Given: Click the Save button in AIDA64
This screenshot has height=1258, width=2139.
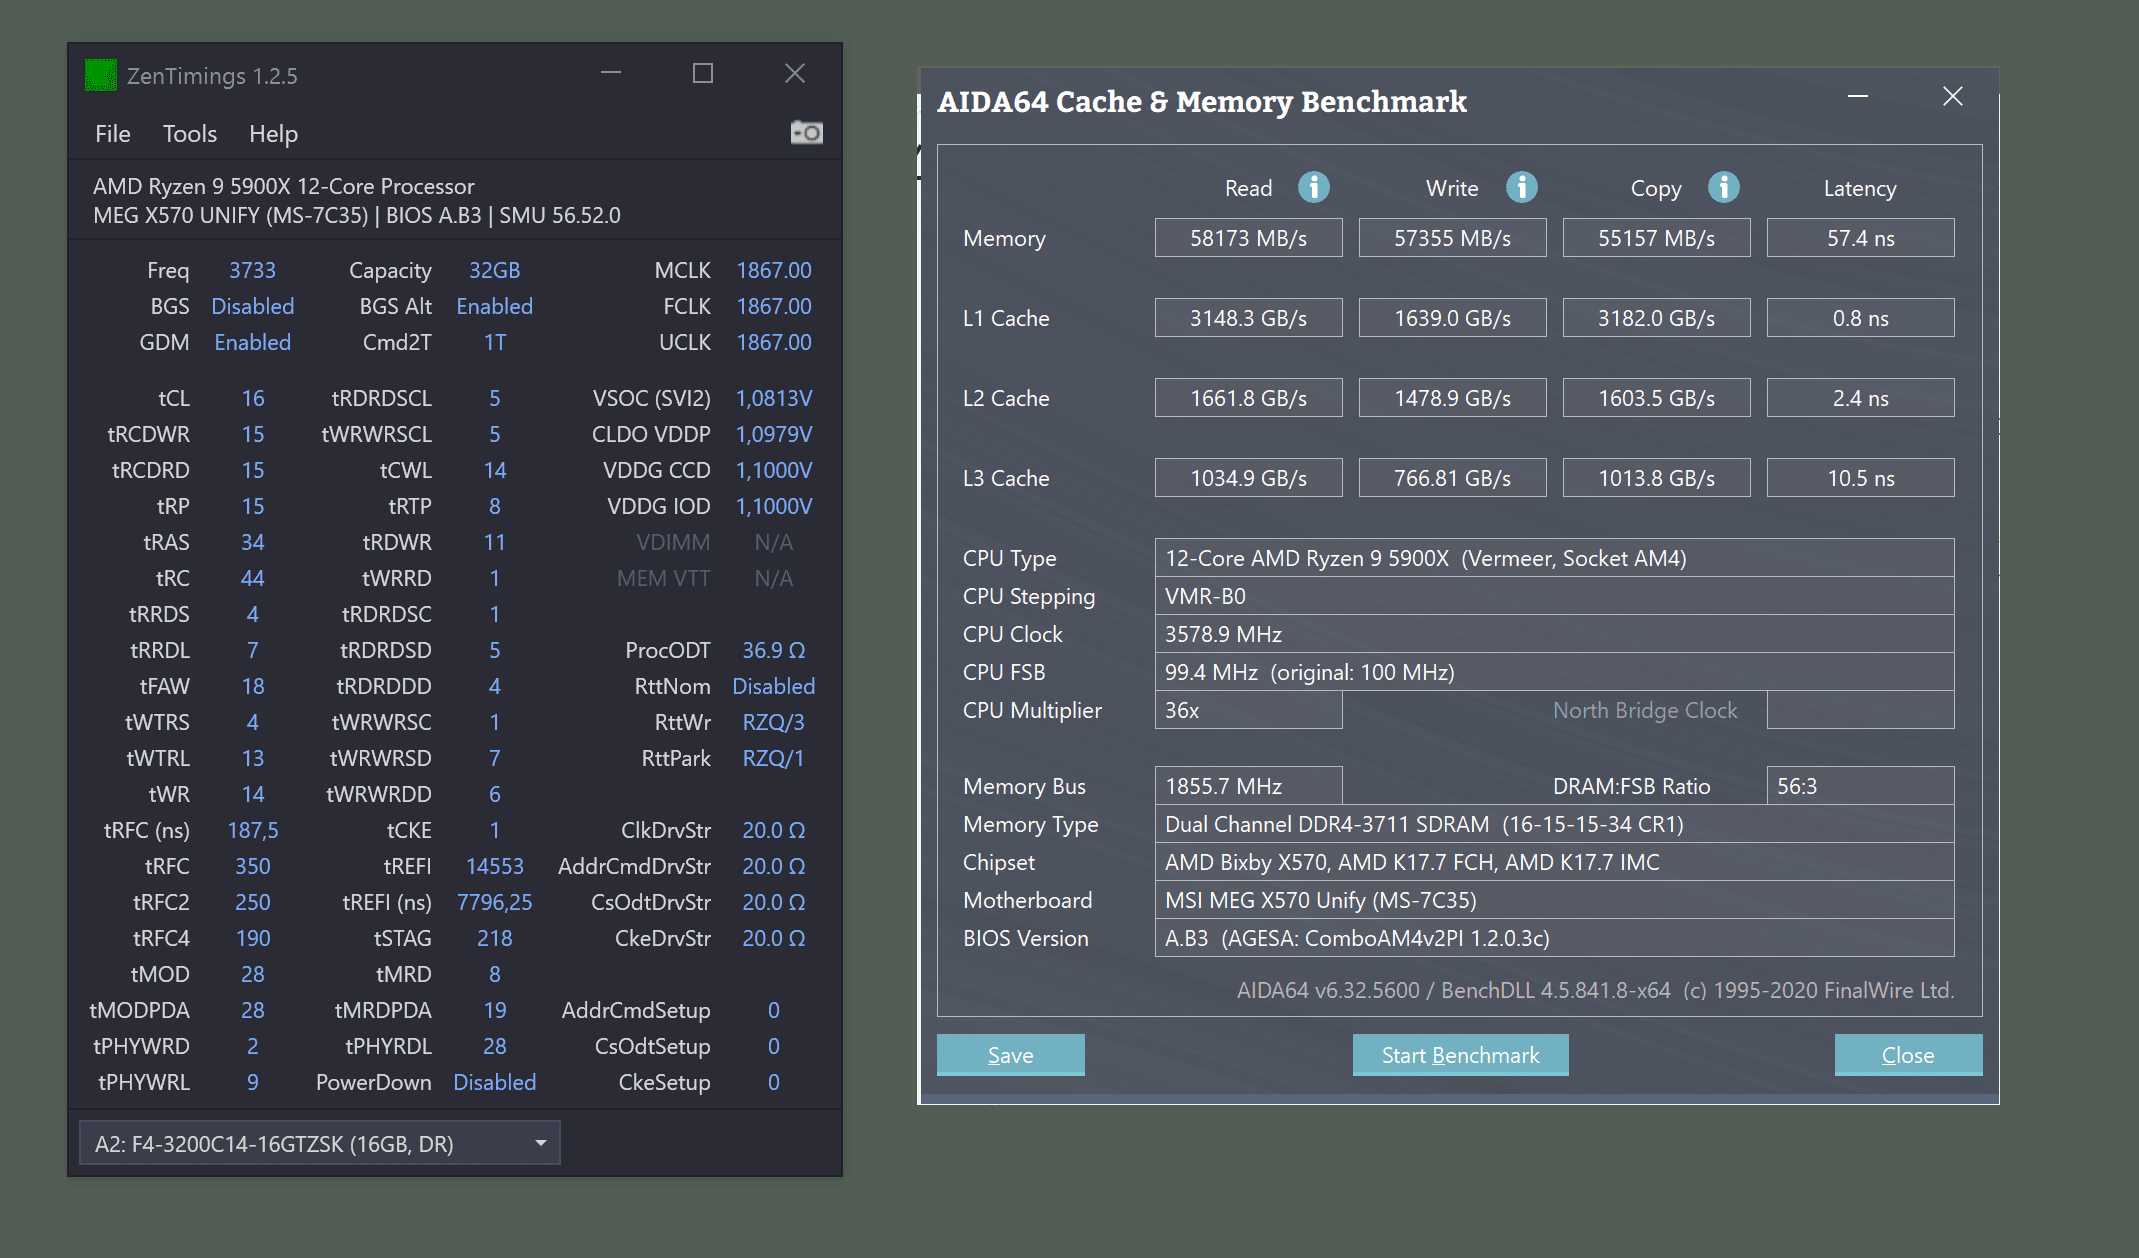Looking at the screenshot, I should pos(1011,1055).
